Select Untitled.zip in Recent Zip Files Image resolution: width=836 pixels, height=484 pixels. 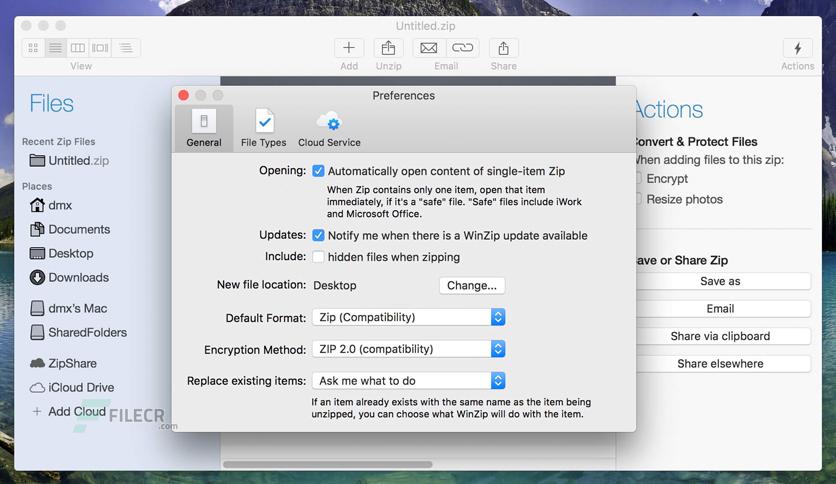coord(69,160)
